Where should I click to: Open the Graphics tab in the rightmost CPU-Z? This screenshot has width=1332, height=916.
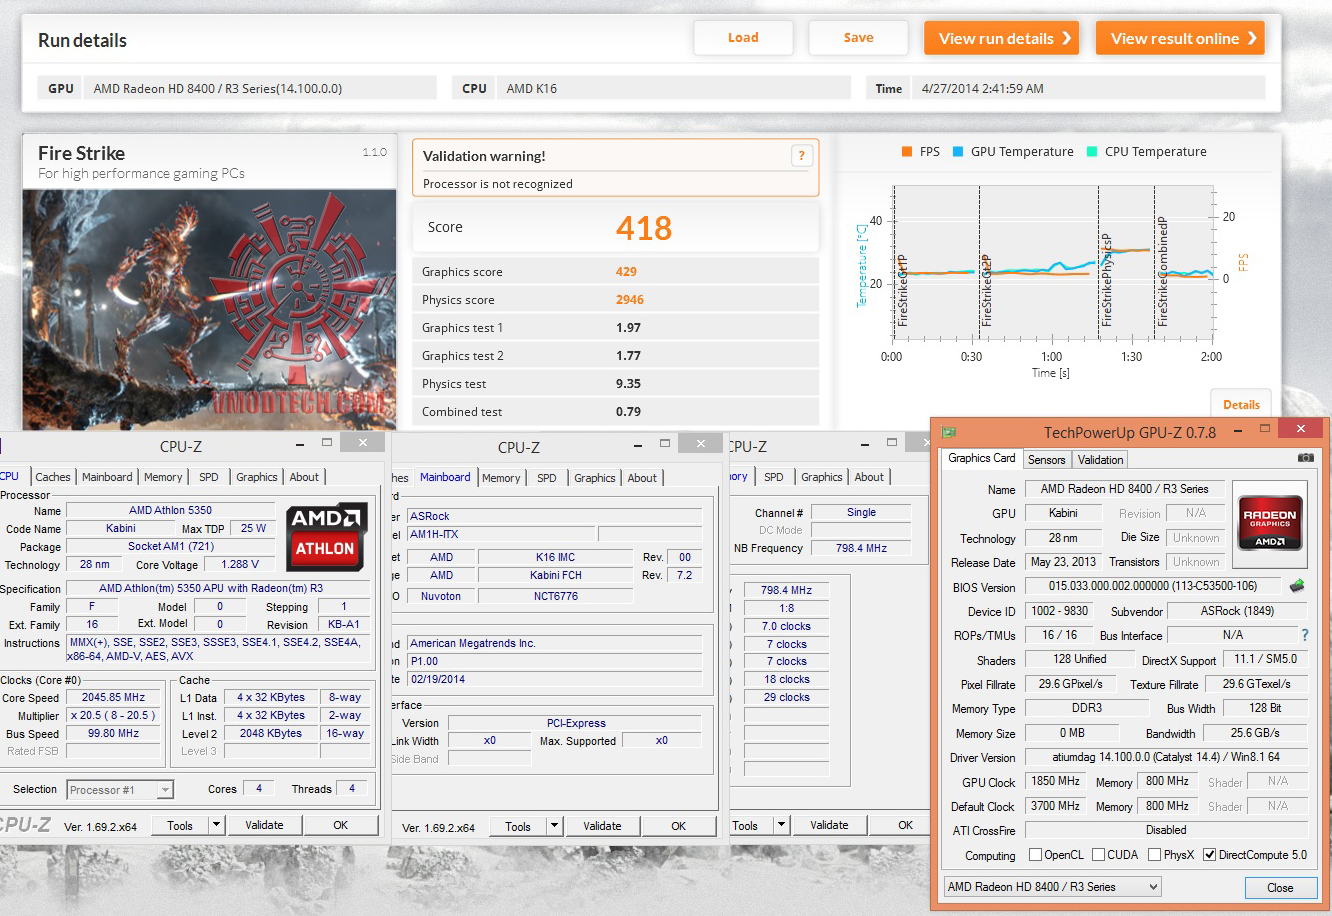pos(822,477)
